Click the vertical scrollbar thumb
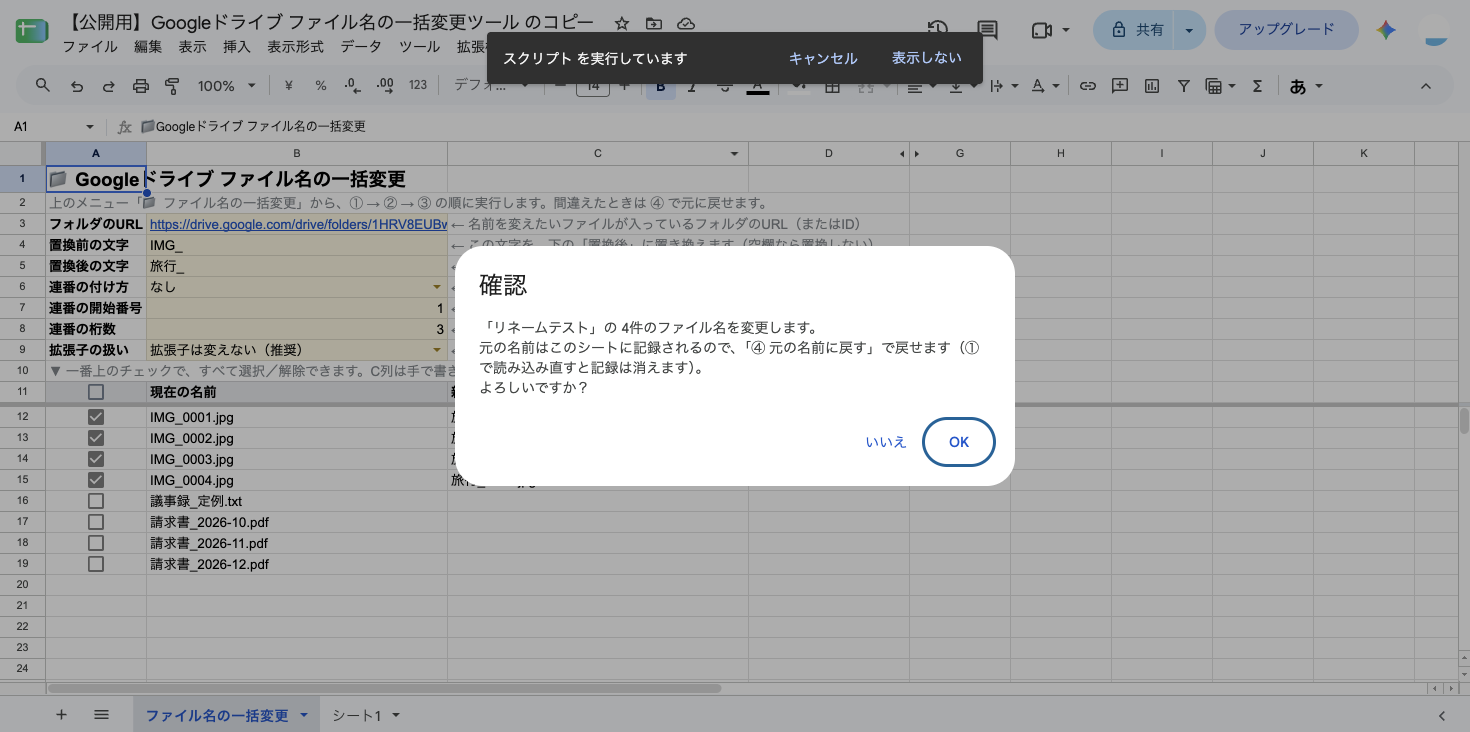Screen dimensions: 1470x732 [x=1464, y=421]
